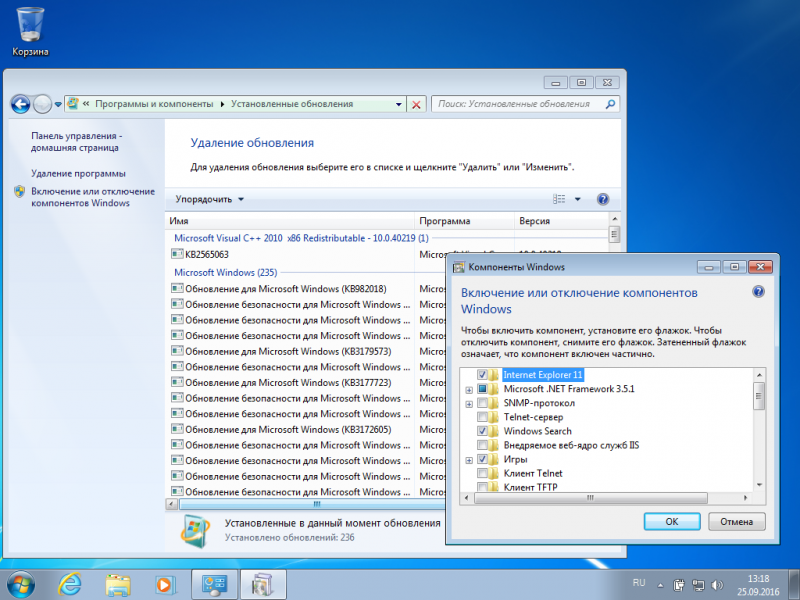Viewport: 800px width, 600px height.
Task: Switch RU input language indicator
Action: [x=639, y=583]
